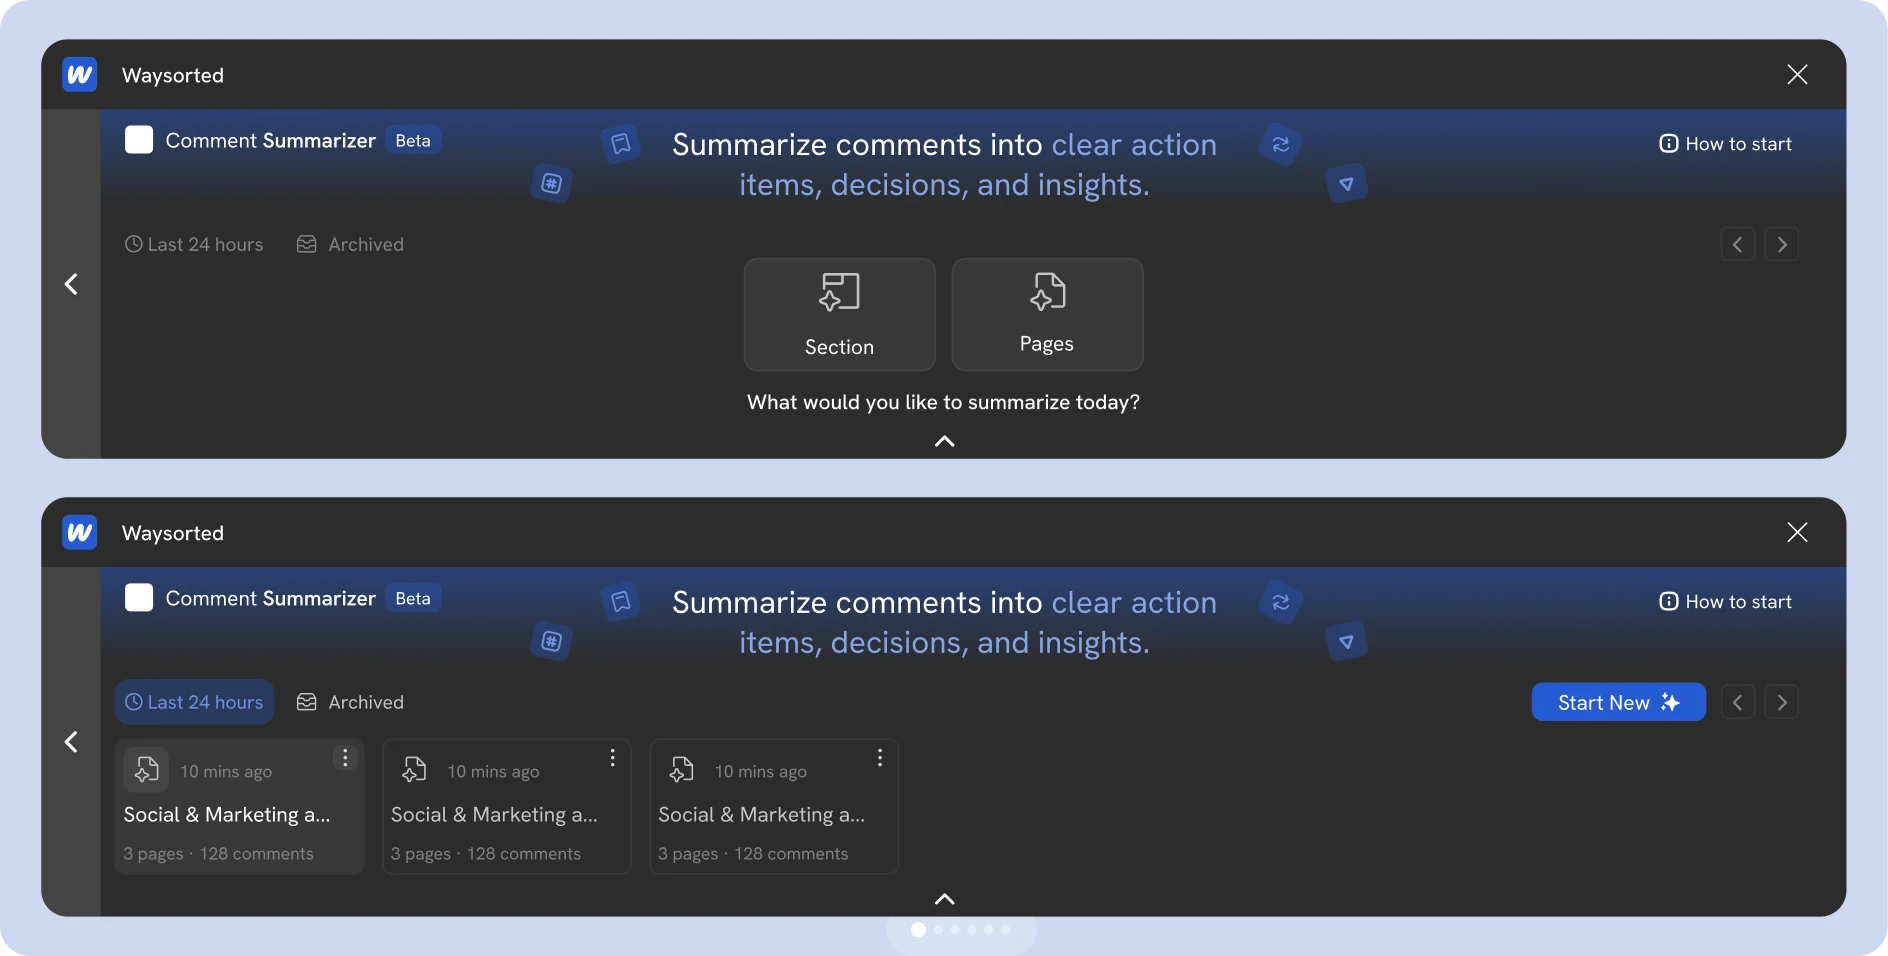Click Start New button
This screenshot has width=1888, height=956.
coord(1618,702)
